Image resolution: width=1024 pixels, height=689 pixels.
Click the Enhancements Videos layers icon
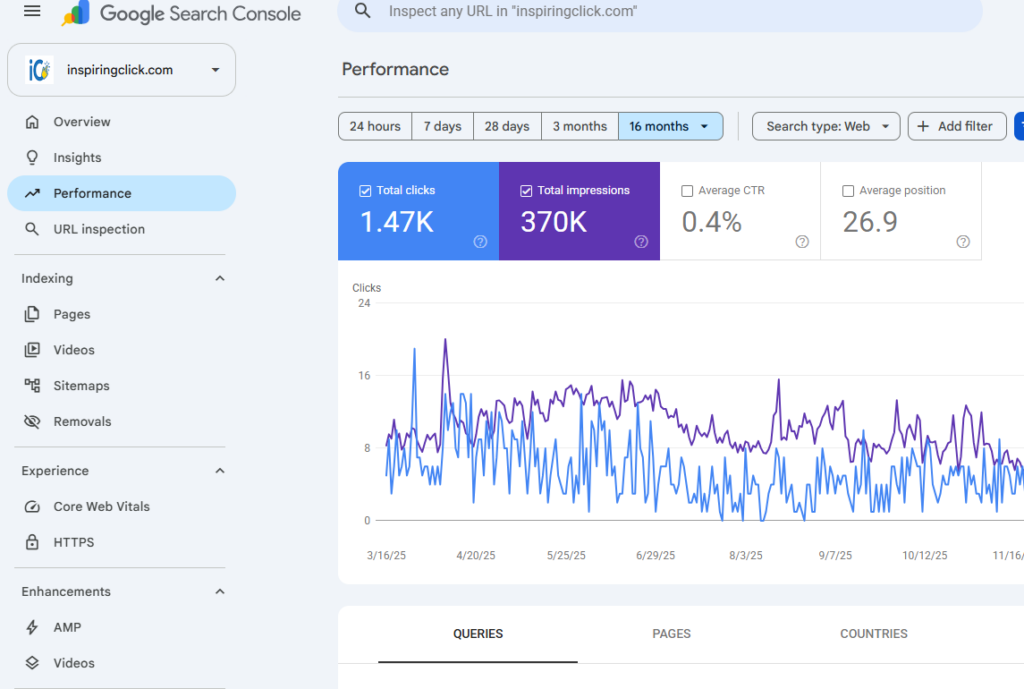[x=32, y=663]
